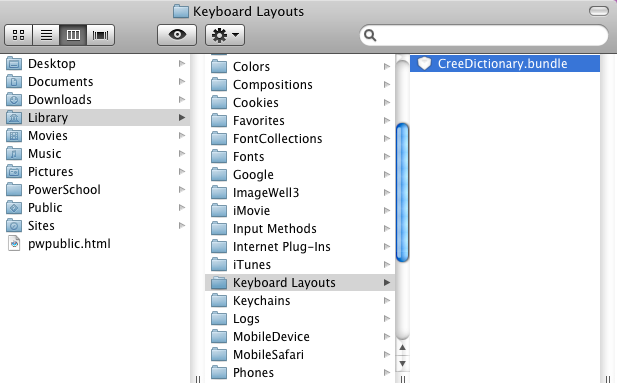
Task: Switch to list view mode
Action: pos(46,35)
